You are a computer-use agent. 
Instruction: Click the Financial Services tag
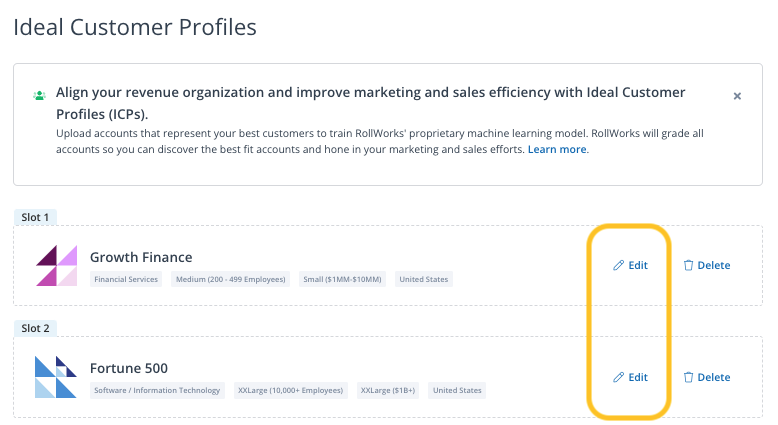click(x=126, y=279)
